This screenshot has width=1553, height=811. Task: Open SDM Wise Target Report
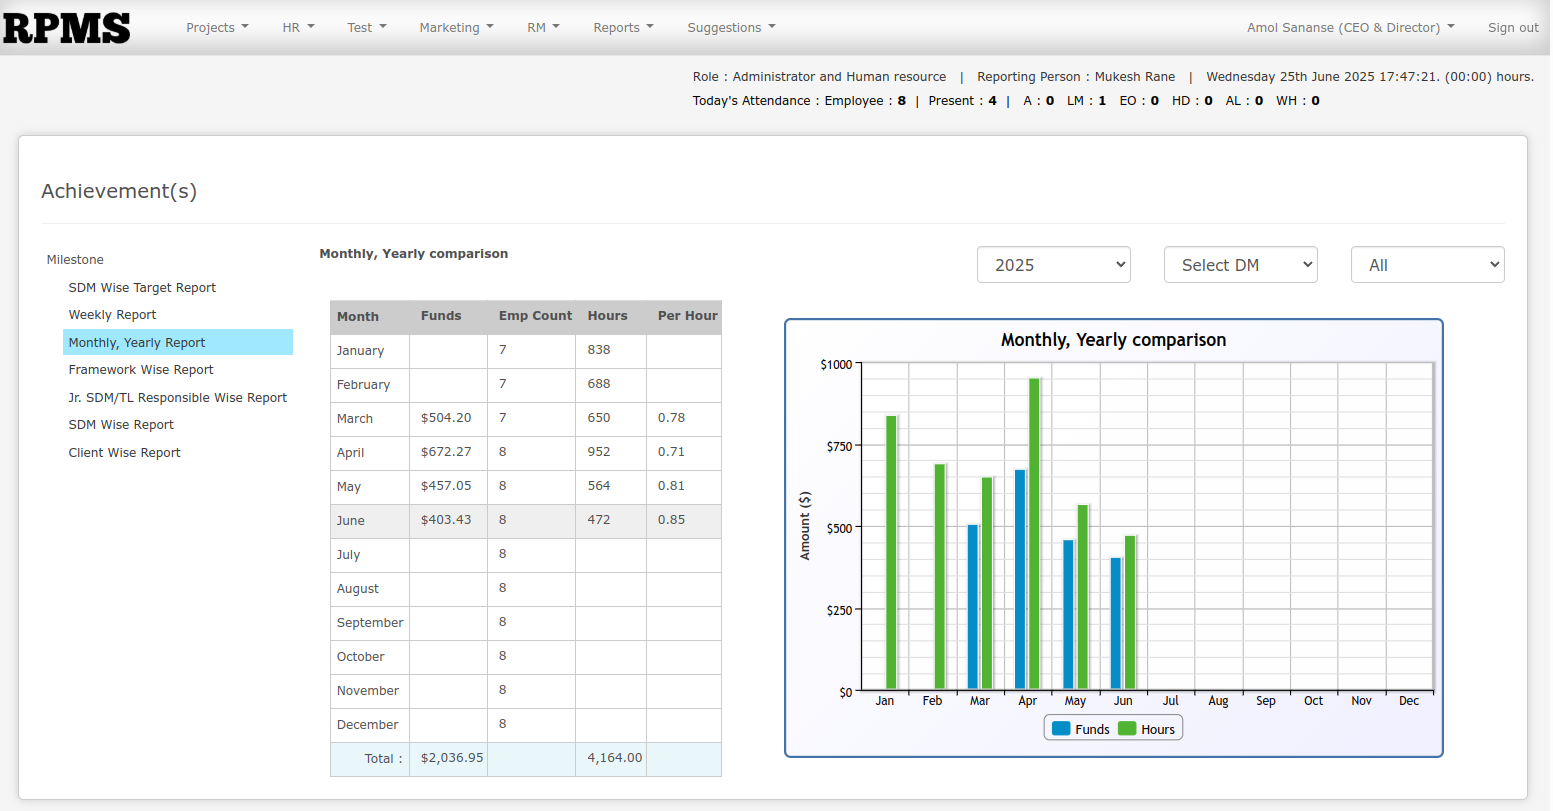(x=142, y=288)
